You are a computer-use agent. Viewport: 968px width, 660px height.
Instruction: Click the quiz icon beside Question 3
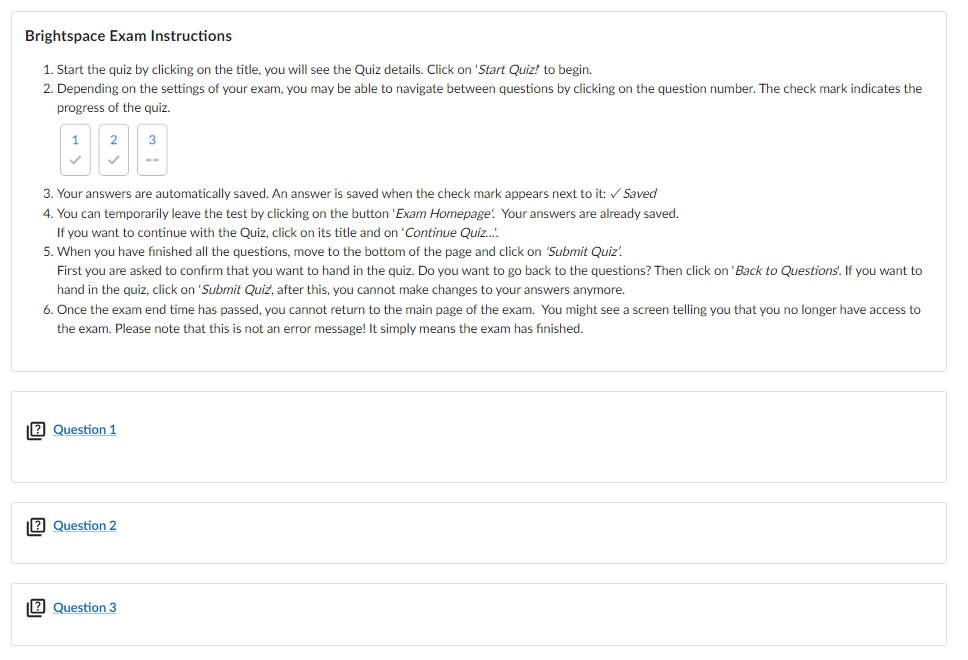36,609
